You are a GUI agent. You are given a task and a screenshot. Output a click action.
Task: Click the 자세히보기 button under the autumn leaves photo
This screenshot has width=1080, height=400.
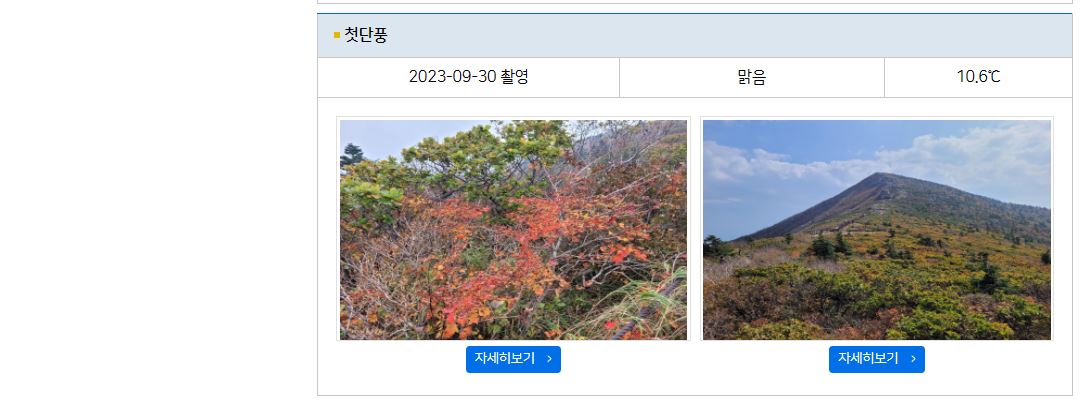(513, 359)
